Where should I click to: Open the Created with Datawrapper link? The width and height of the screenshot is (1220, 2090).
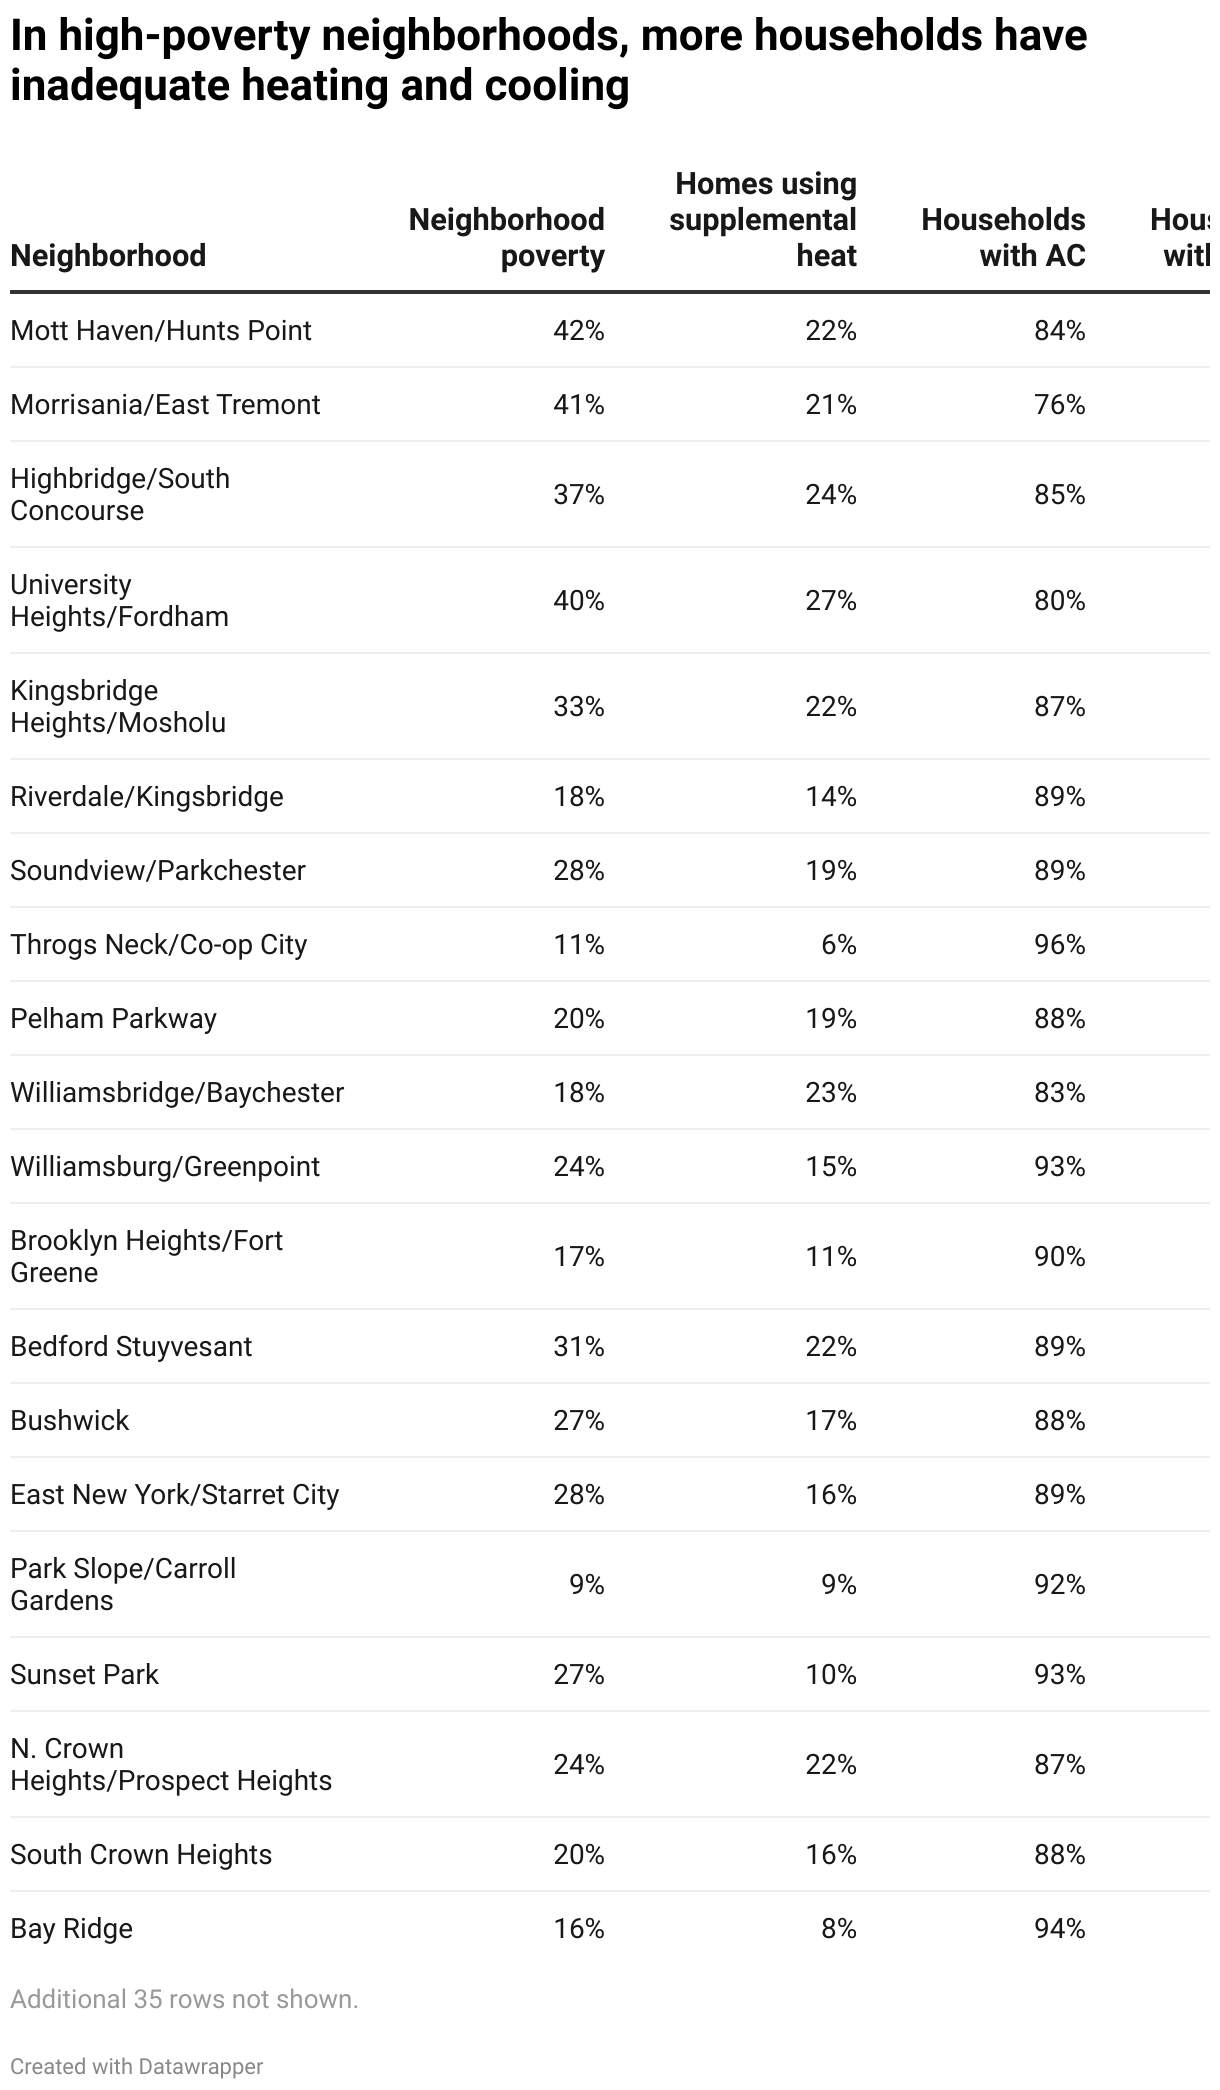tap(137, 2066)
